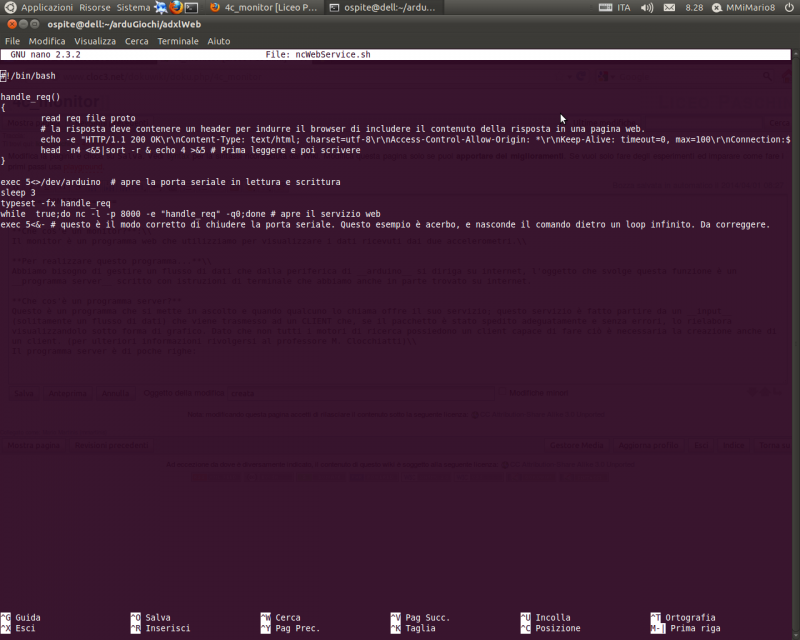This screenshot has height=640, width=800.
Task: Click the ^C Posizione shortcut label
Action: (551, 628)
